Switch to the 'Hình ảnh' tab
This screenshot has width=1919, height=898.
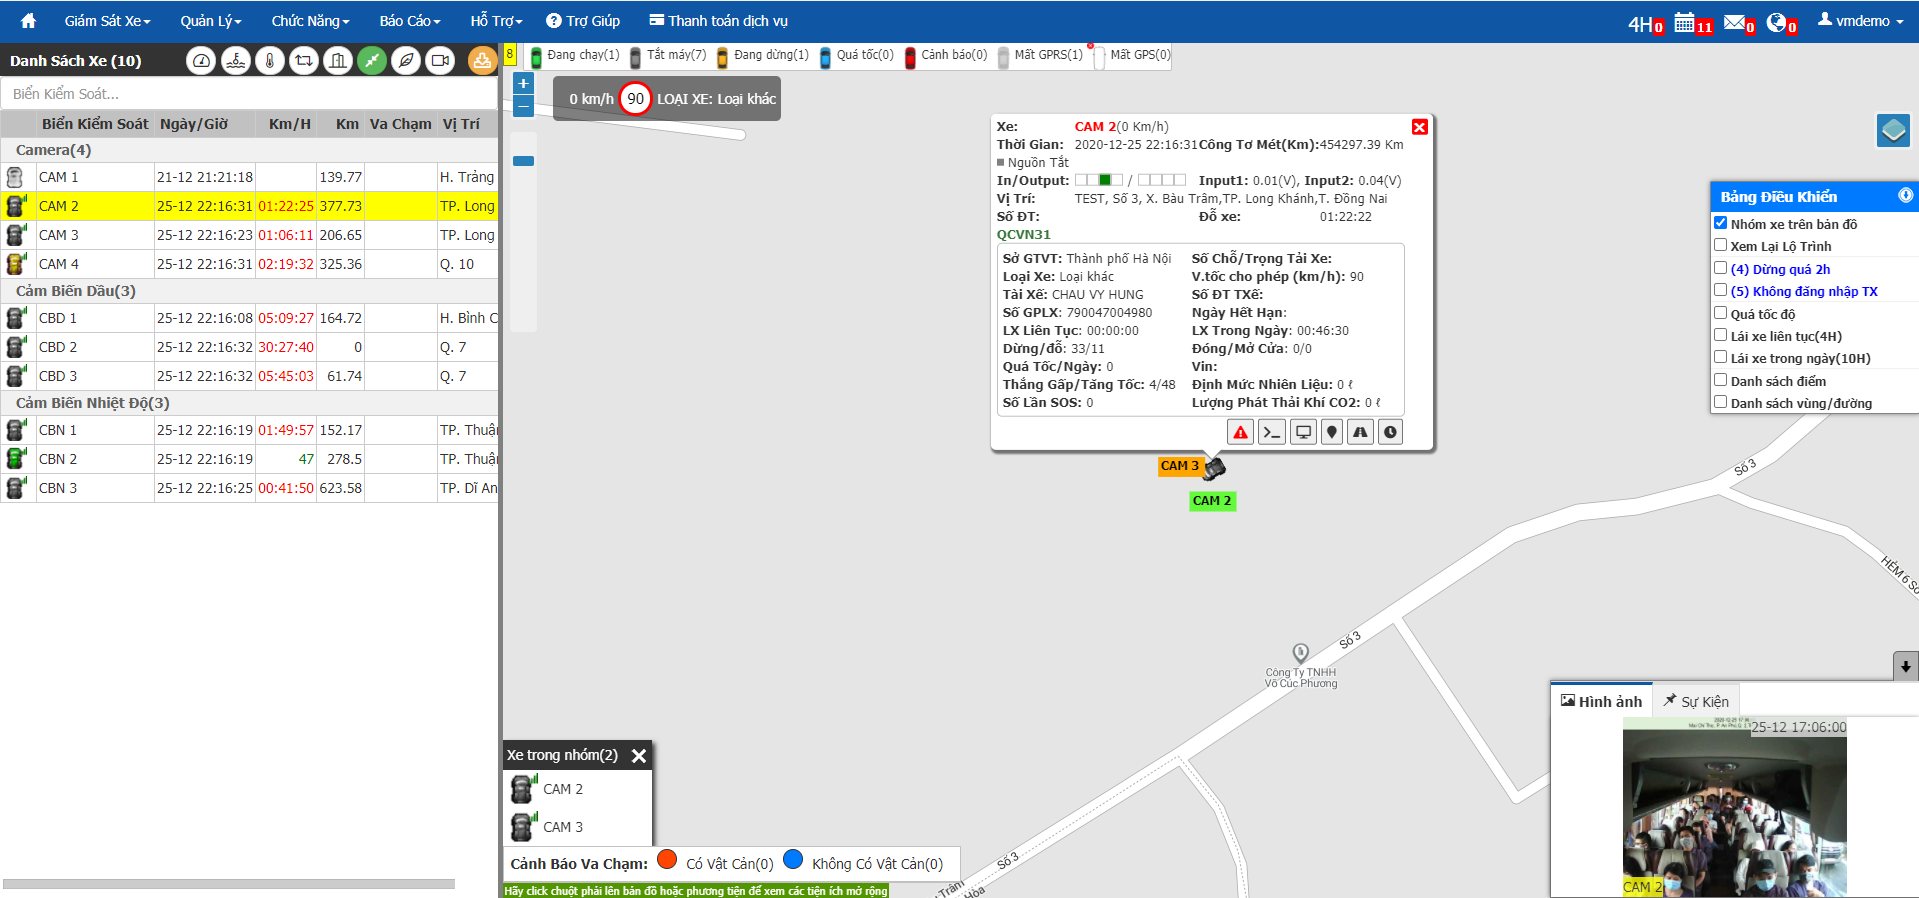click(x=1602, y=701)
